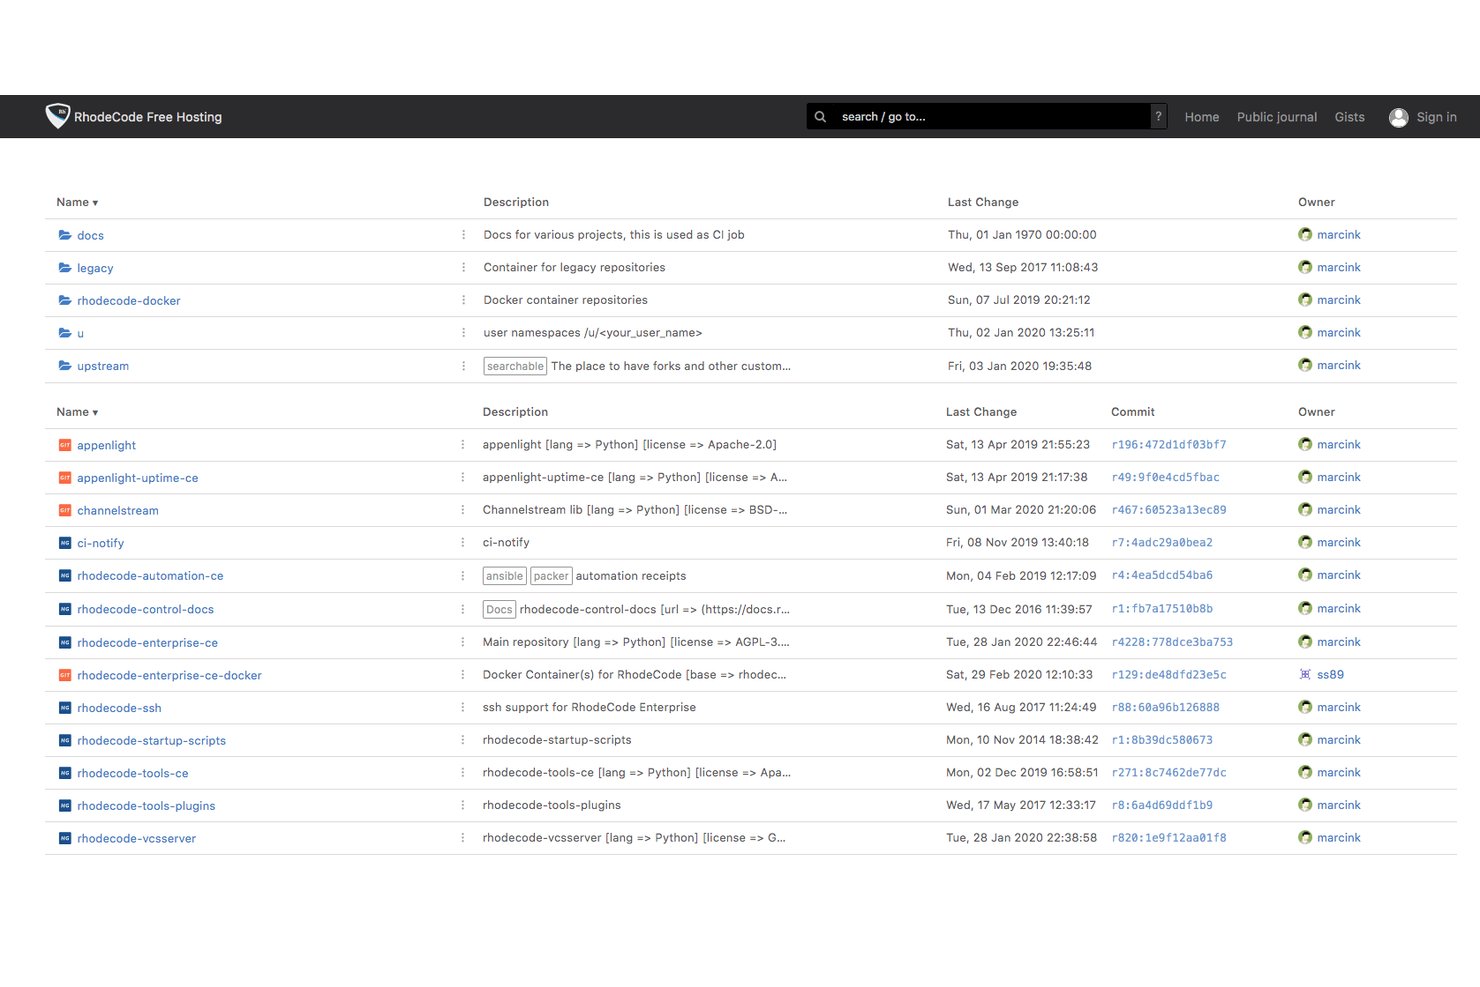1480x987 pixels.
Task: Open the three-dot menu for rhodecode-vcsserver
Action: (462, 838)
